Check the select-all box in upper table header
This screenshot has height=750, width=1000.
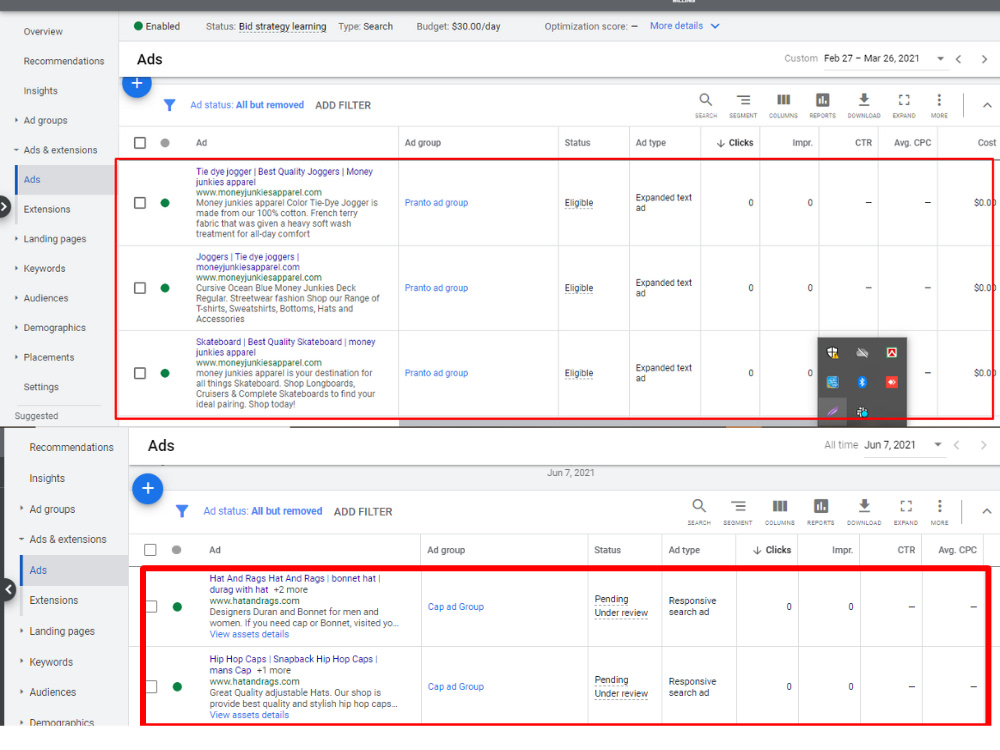pos(140,143)
